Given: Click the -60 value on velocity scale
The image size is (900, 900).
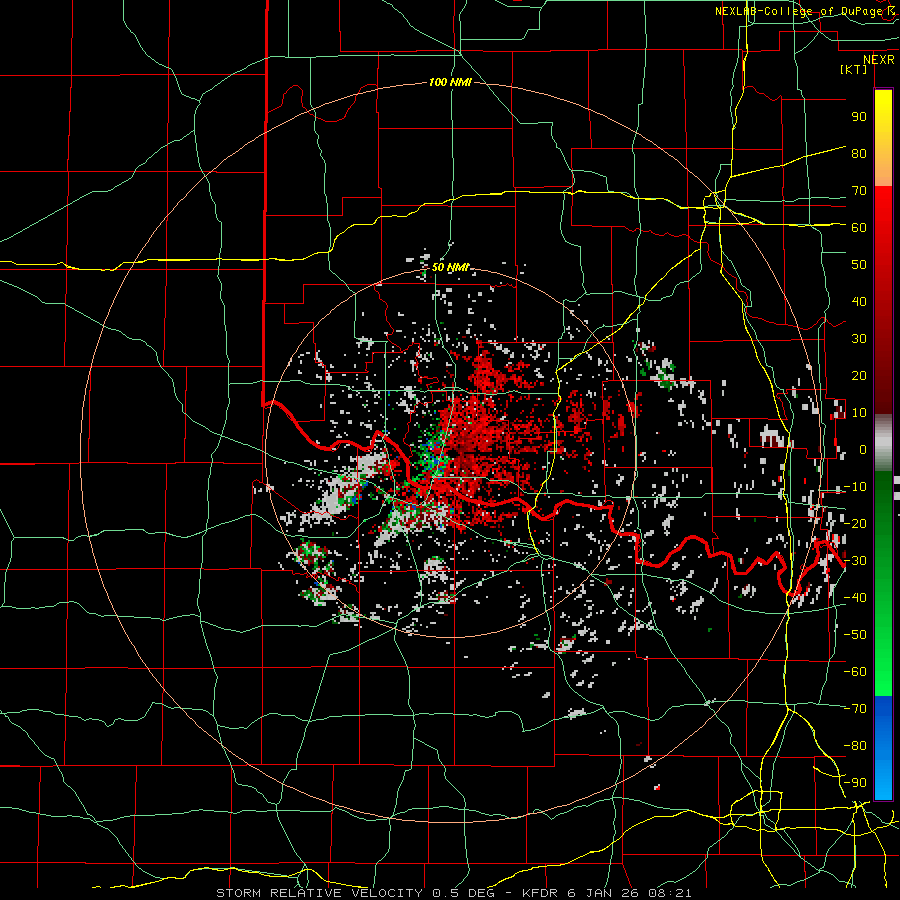Looking at the screenshot, I should (855, 672).
